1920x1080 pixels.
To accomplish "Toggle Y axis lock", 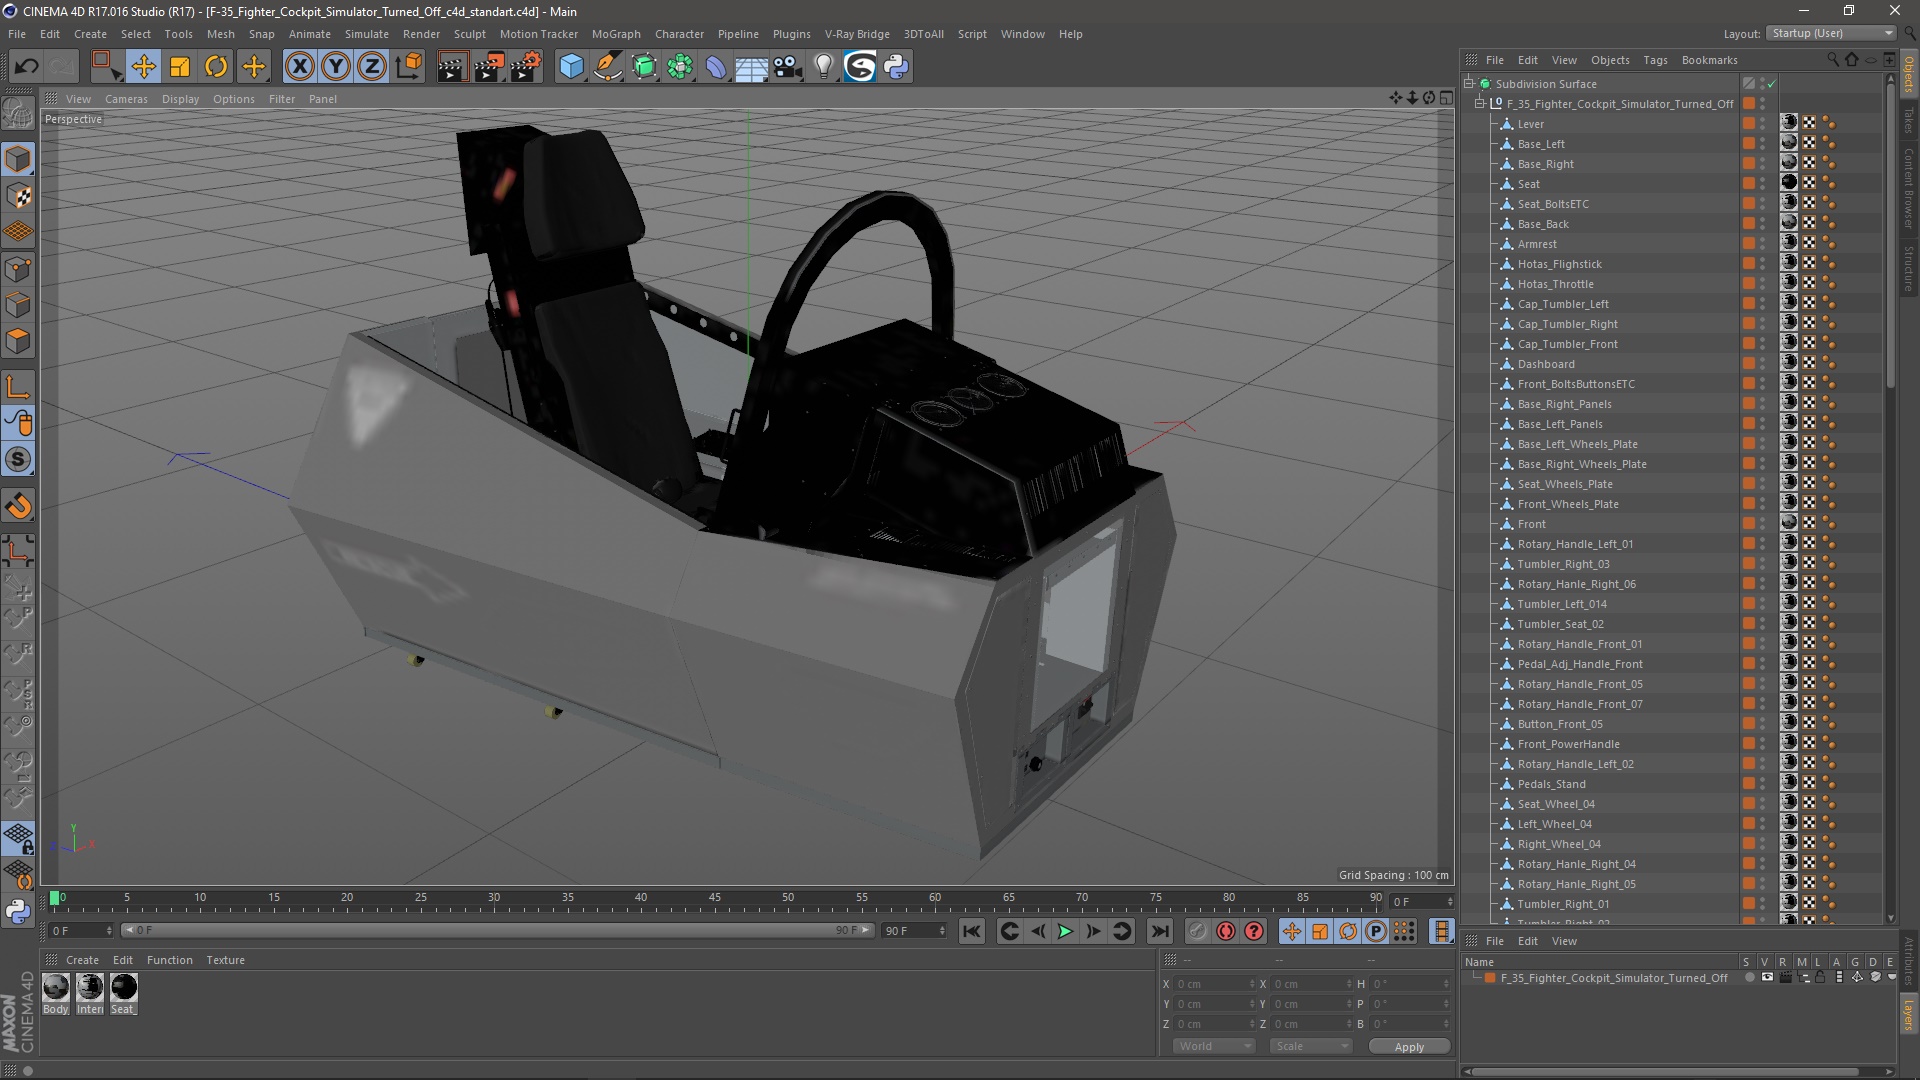I will [x=336, y=67].
